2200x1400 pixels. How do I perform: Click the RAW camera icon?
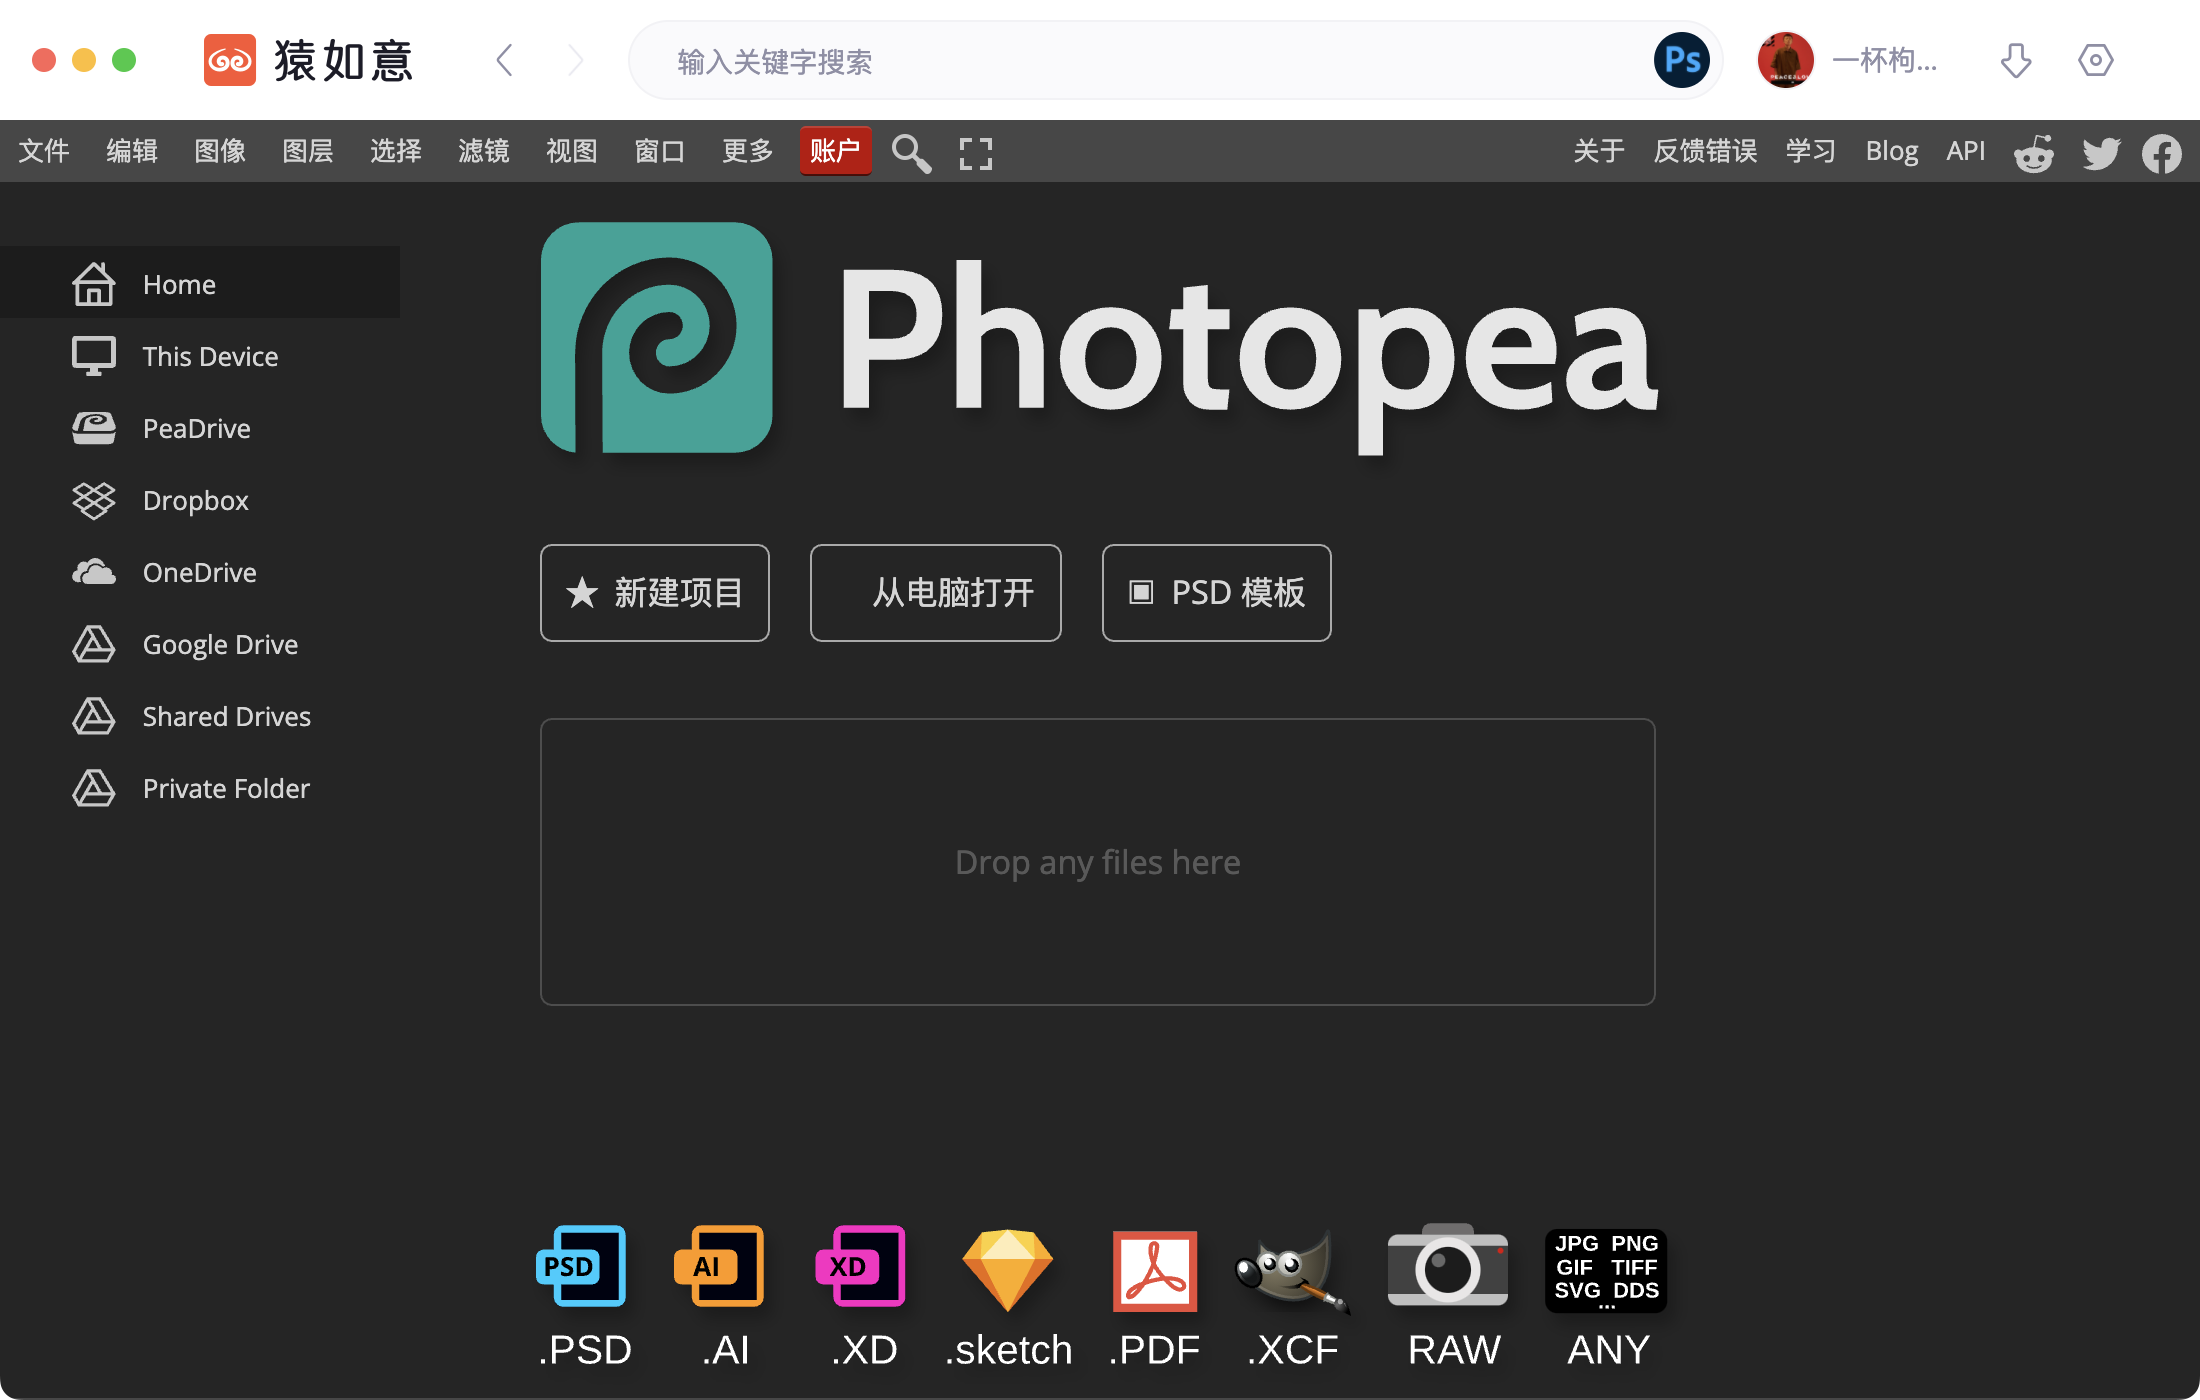[1447, 1266]
